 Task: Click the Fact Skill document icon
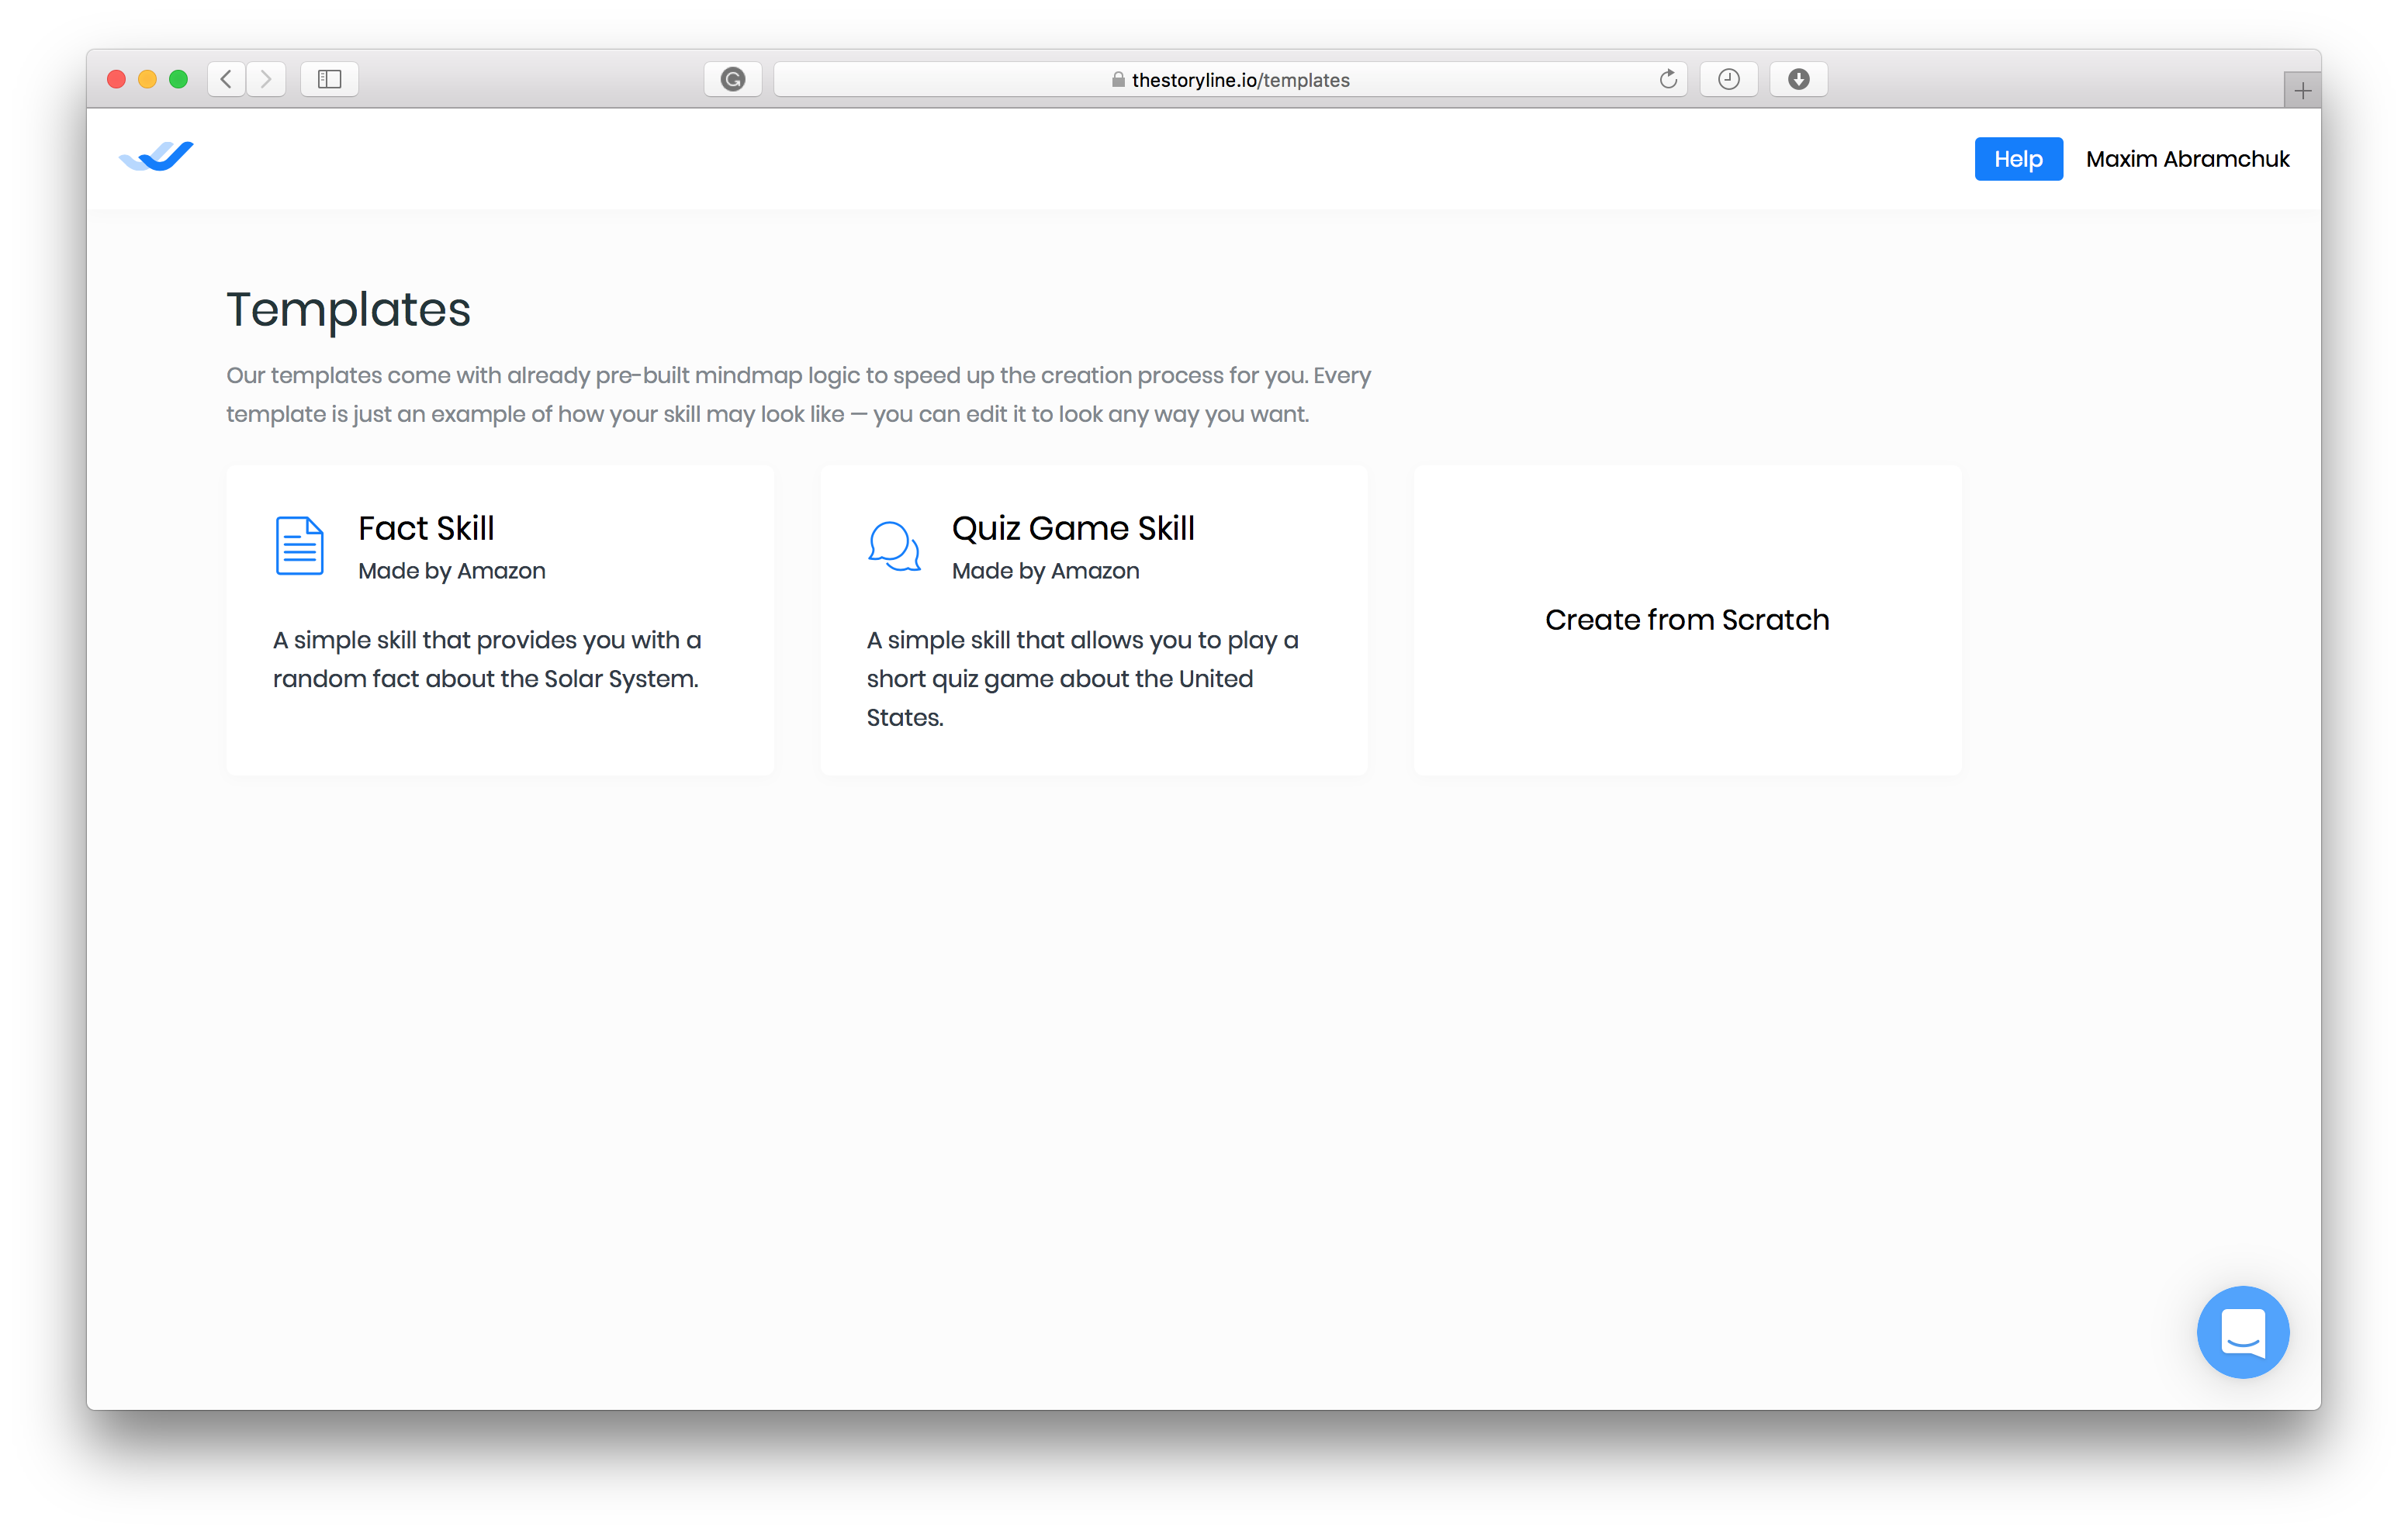299,545
